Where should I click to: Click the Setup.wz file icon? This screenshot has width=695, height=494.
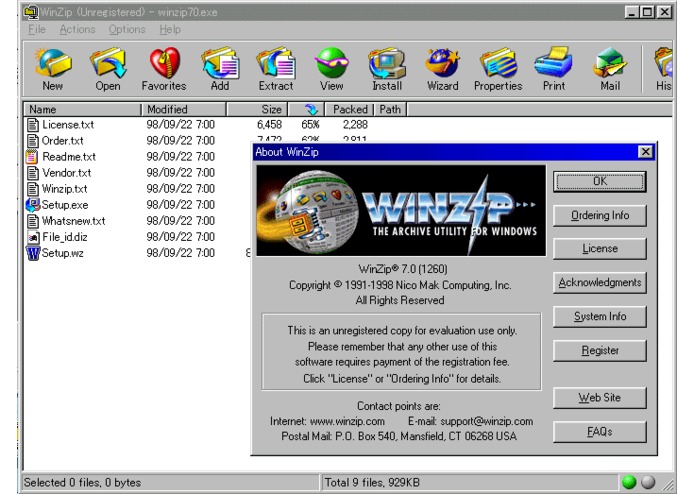click(33, 253)
